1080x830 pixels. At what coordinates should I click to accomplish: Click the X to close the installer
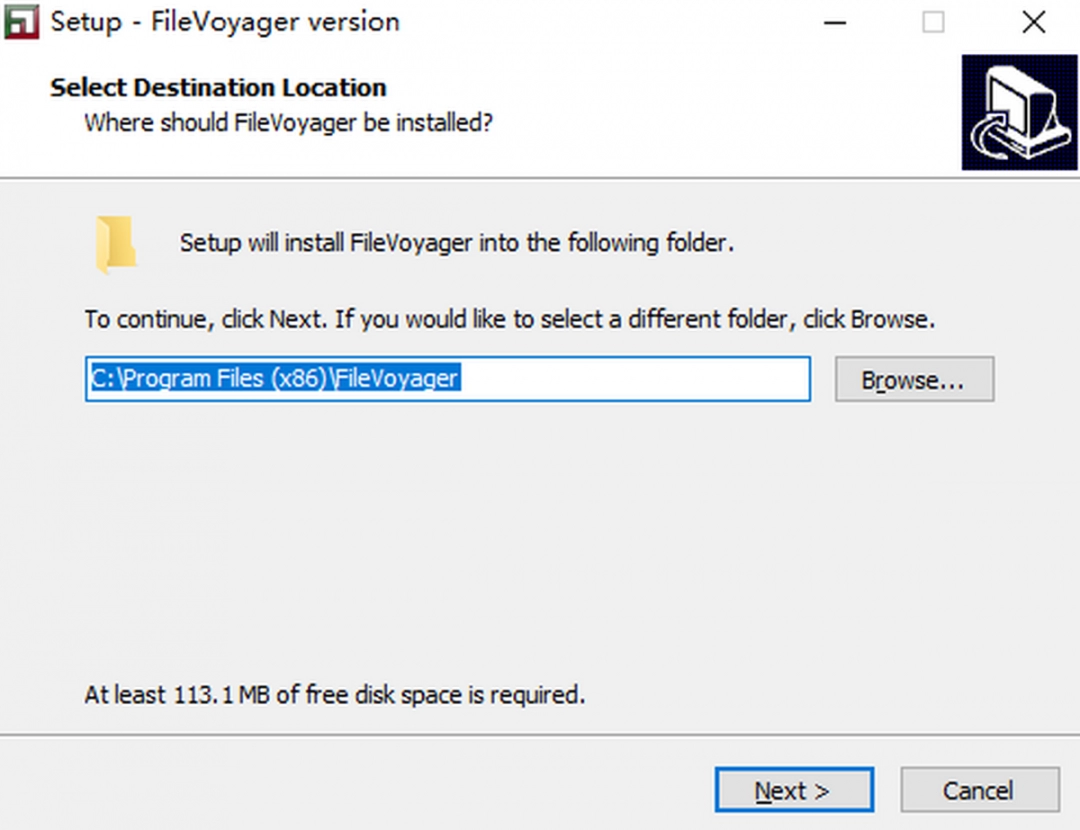(x=1034, y=21)
